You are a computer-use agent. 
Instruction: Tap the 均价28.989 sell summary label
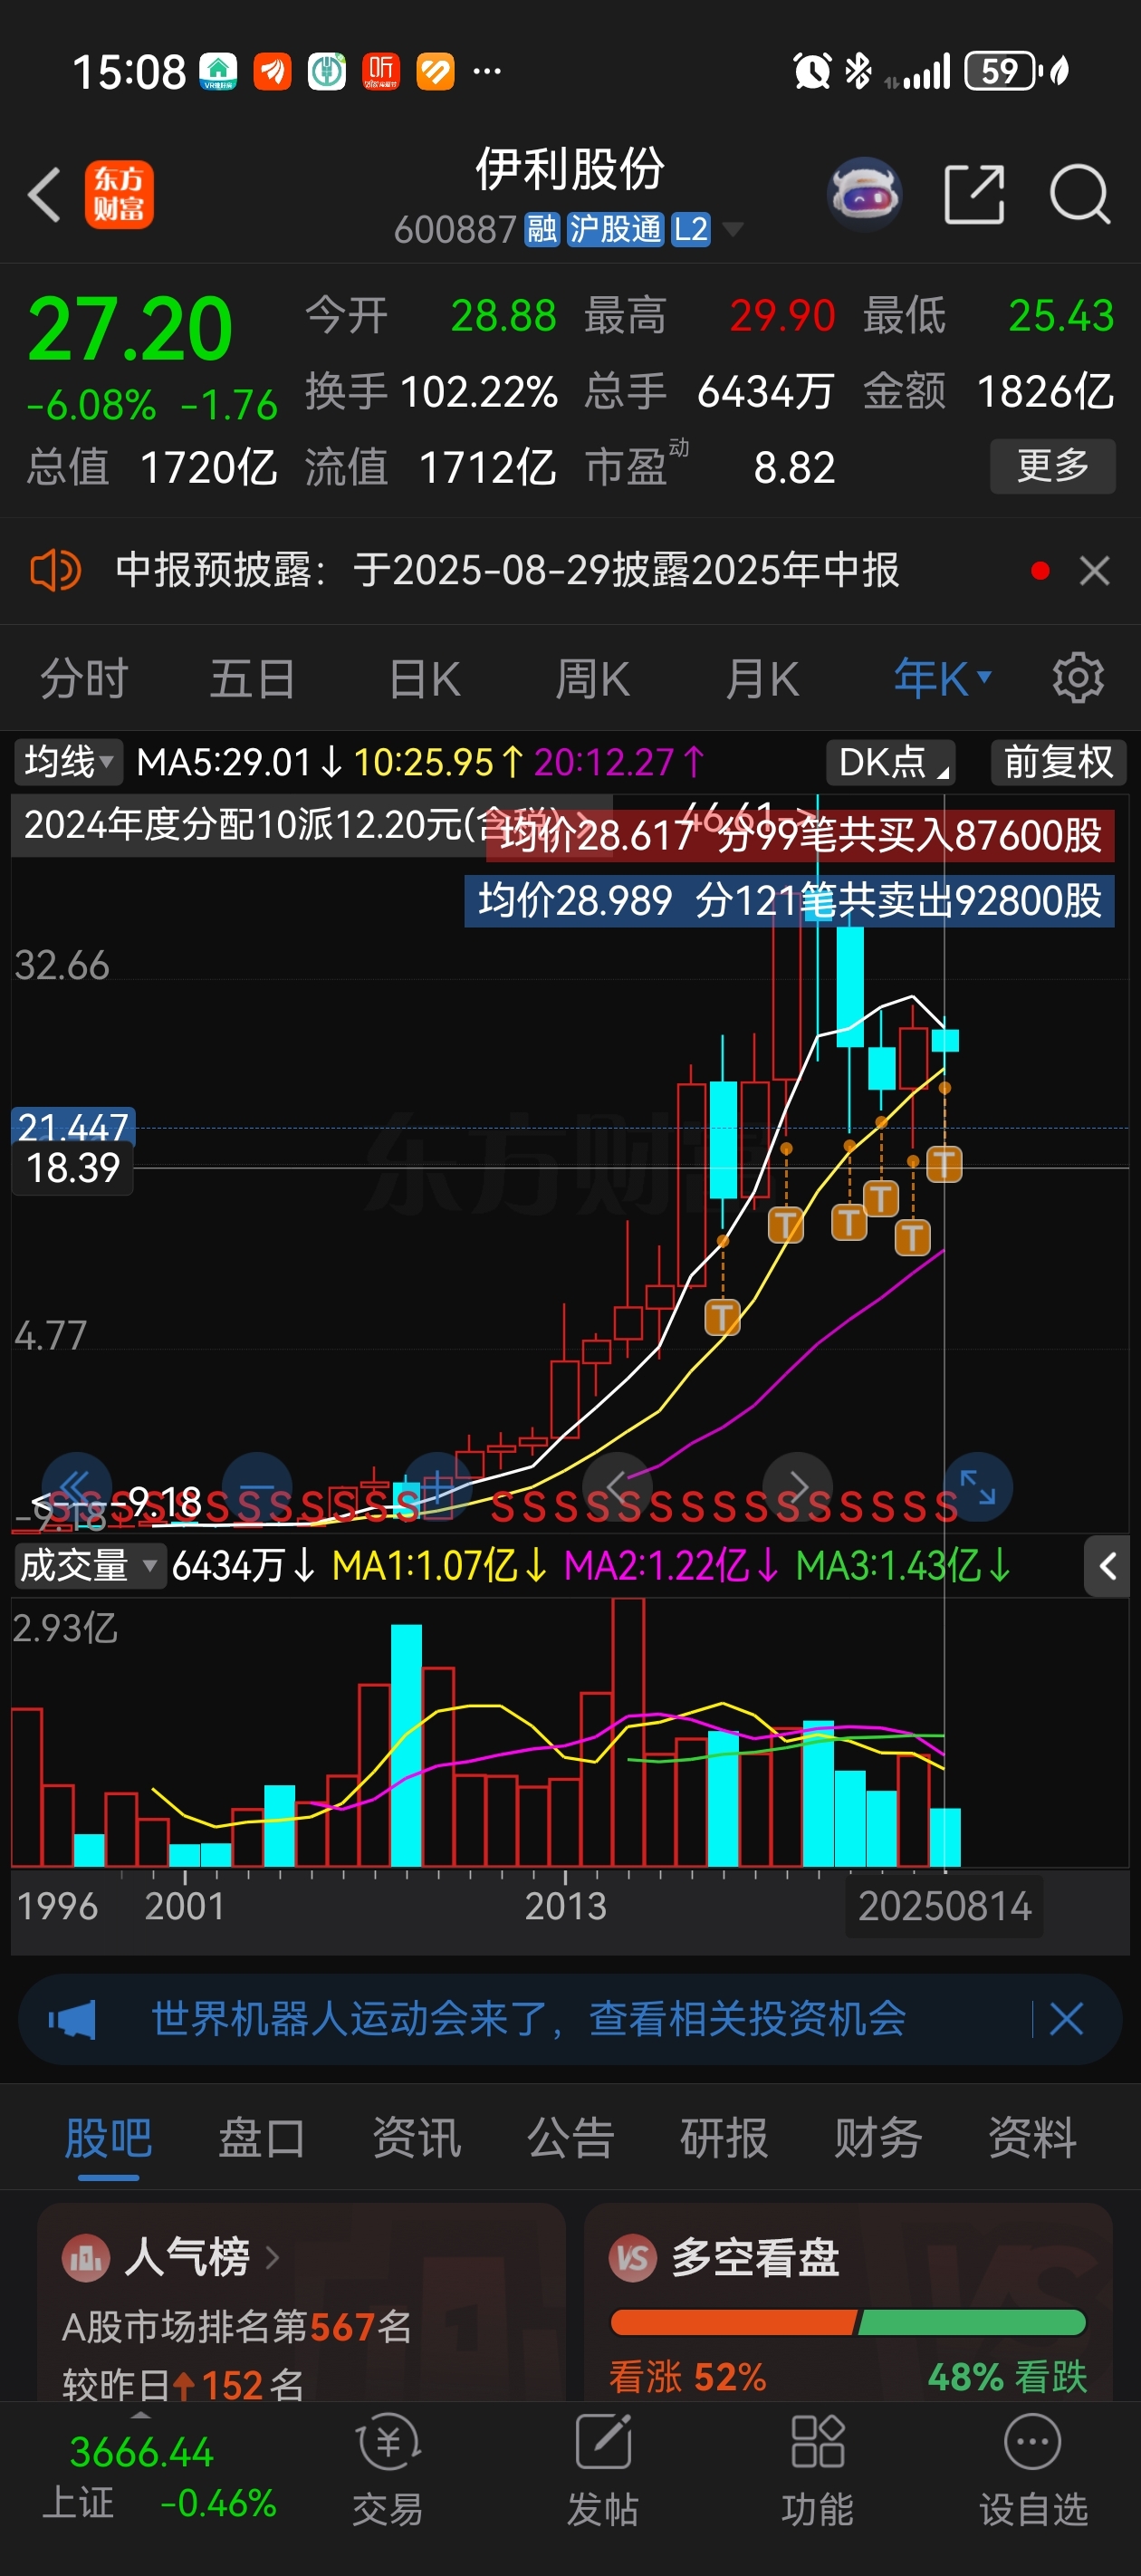tap(789, 901)
